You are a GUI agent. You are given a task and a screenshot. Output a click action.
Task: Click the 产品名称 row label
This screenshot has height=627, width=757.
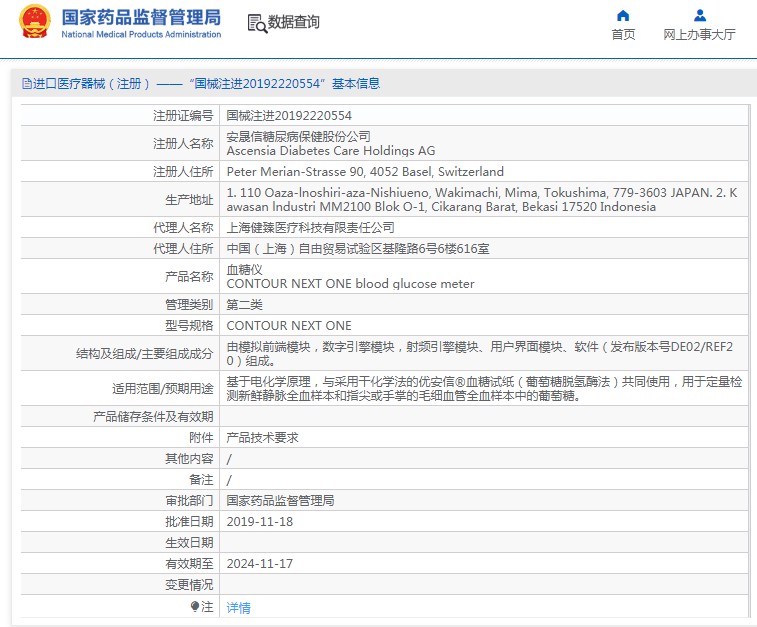(189, 277)
